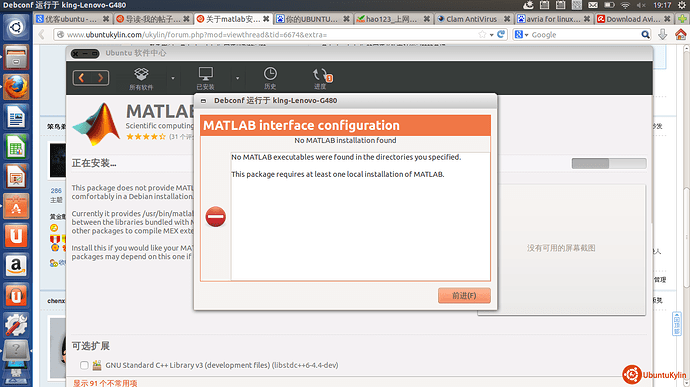
Task: Click Google search magnifier icon
Action: point(645,34)
